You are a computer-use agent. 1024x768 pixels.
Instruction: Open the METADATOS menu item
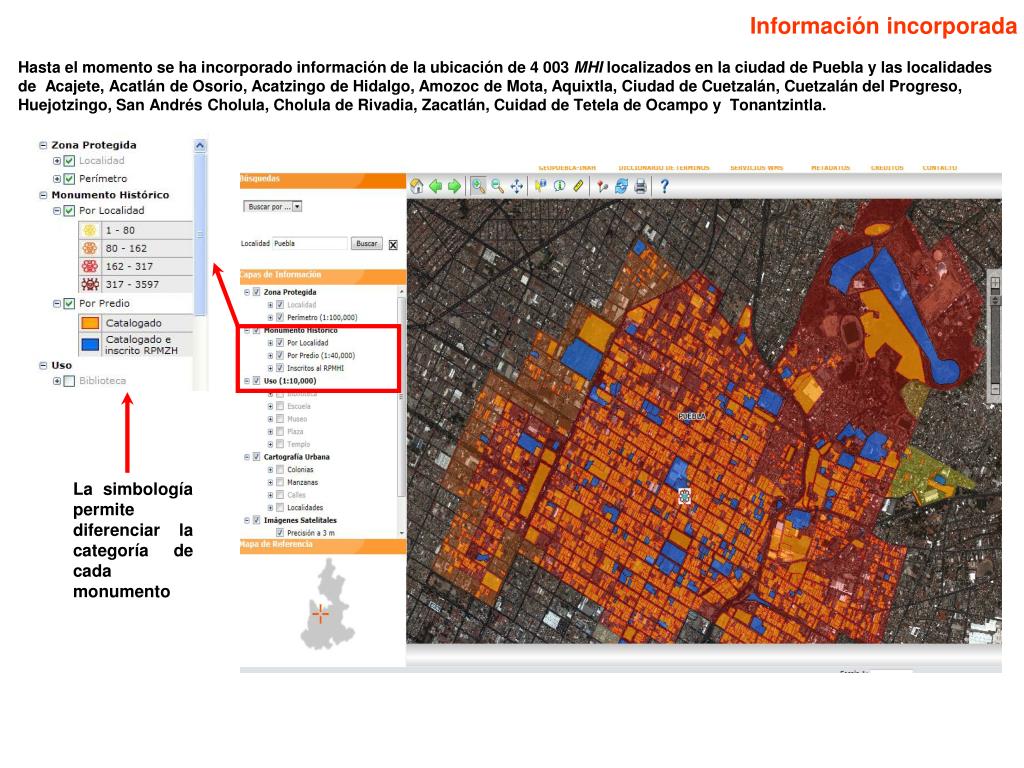(830, 168)
